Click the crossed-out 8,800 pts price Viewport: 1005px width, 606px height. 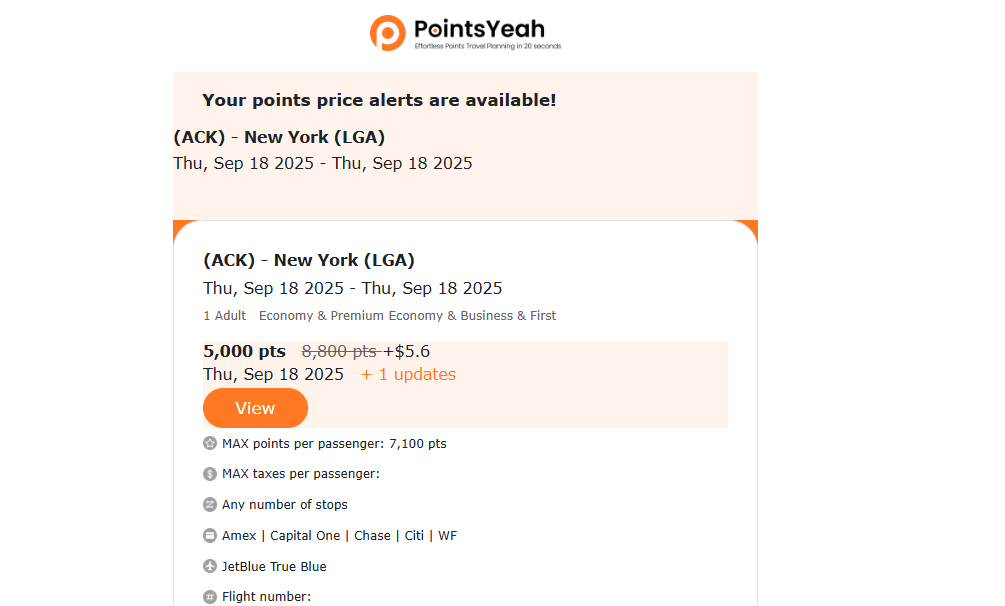pos(339,351)
